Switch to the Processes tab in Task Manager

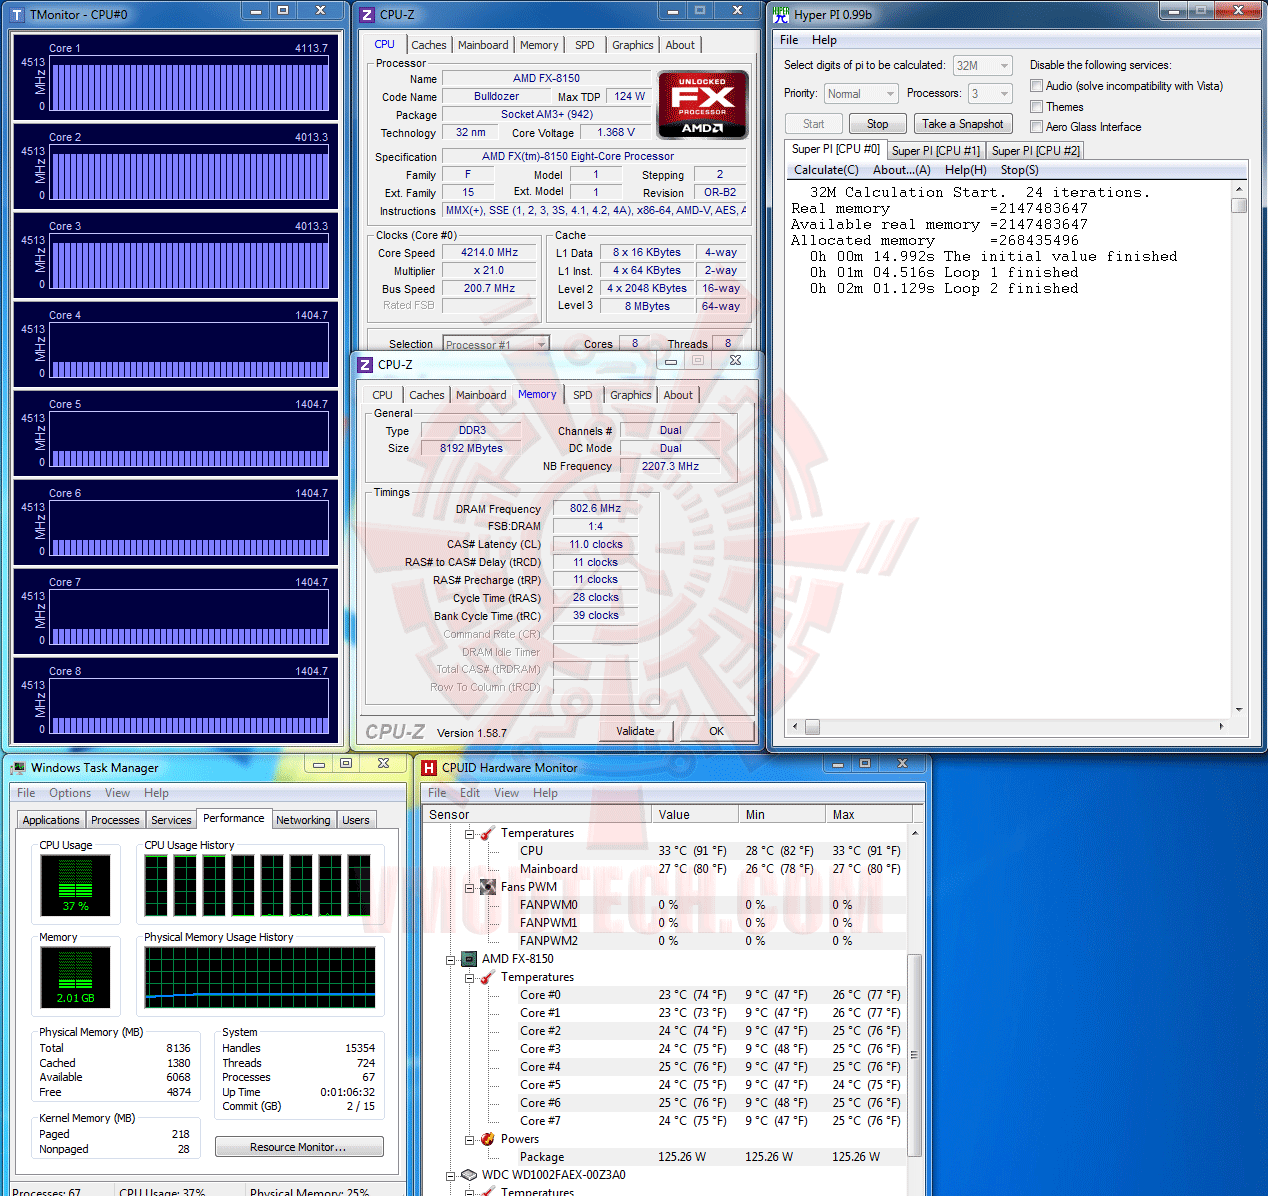pos(115,820)
